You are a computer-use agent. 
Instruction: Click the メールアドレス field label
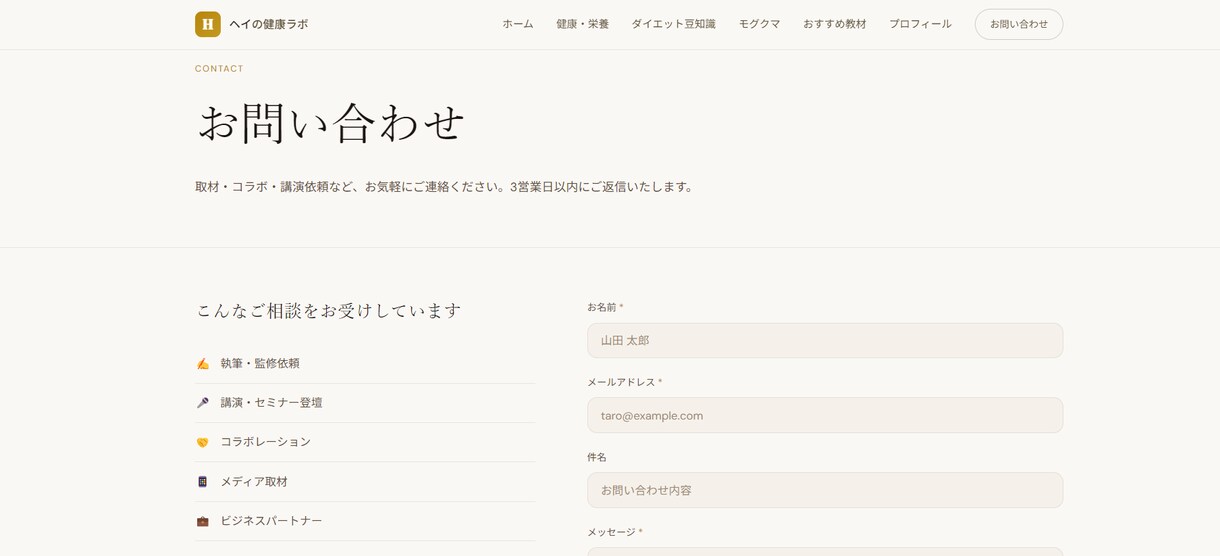click(624, 382)
